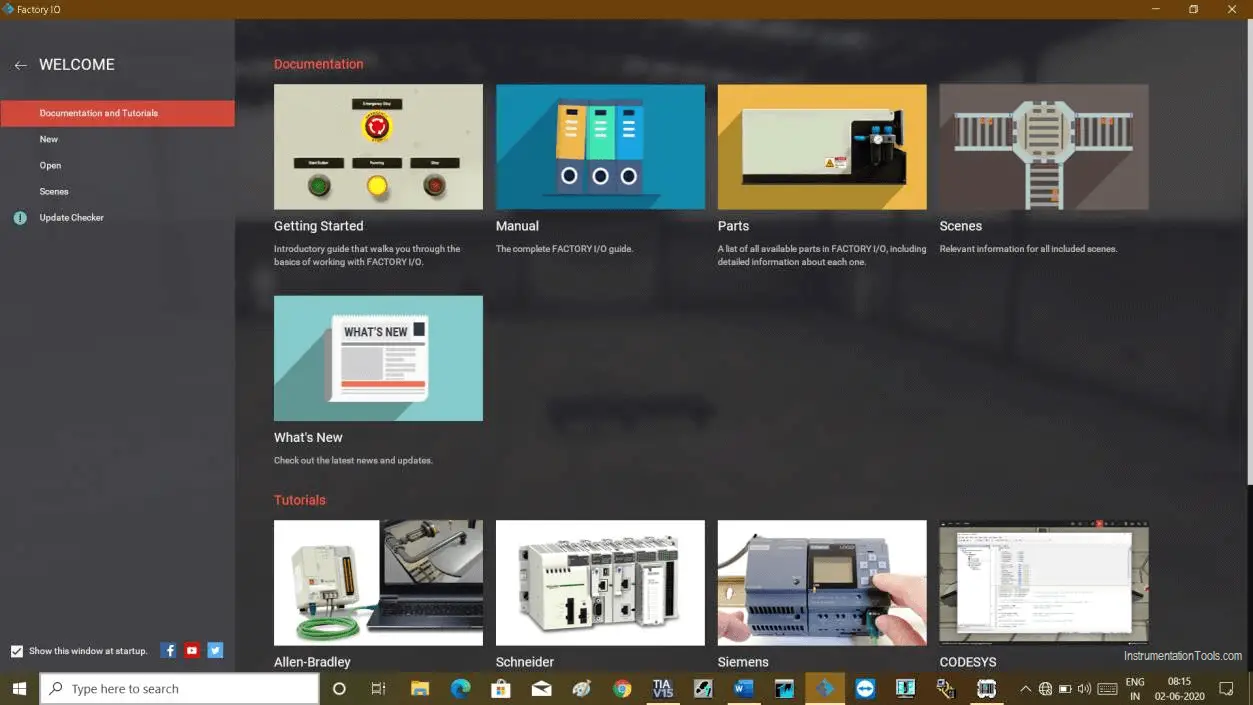Open the Allen-Bradley tutorial thumbnail
The width and height of the screenshot is (1253, 705).
coord(378,583)
